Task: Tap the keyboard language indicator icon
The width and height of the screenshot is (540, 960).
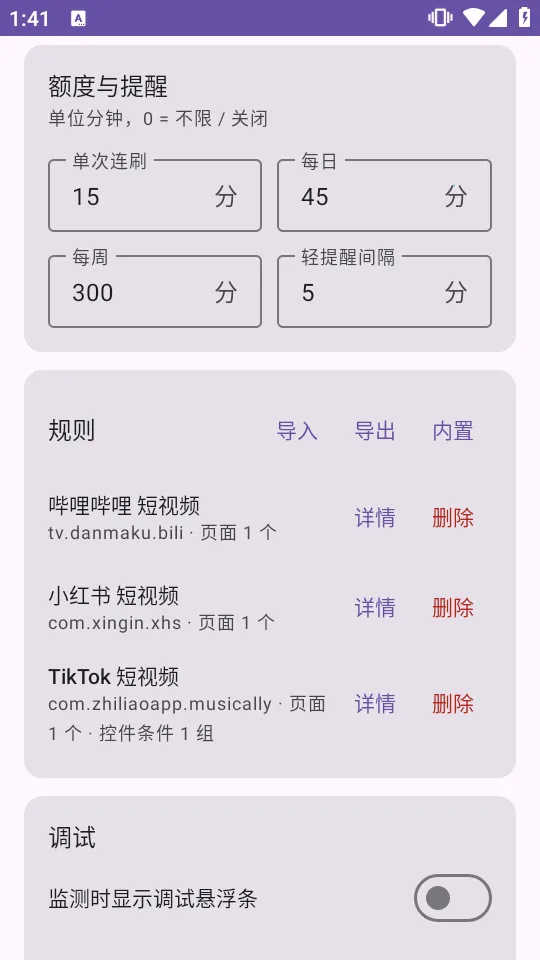Action: tap(78, 18)
